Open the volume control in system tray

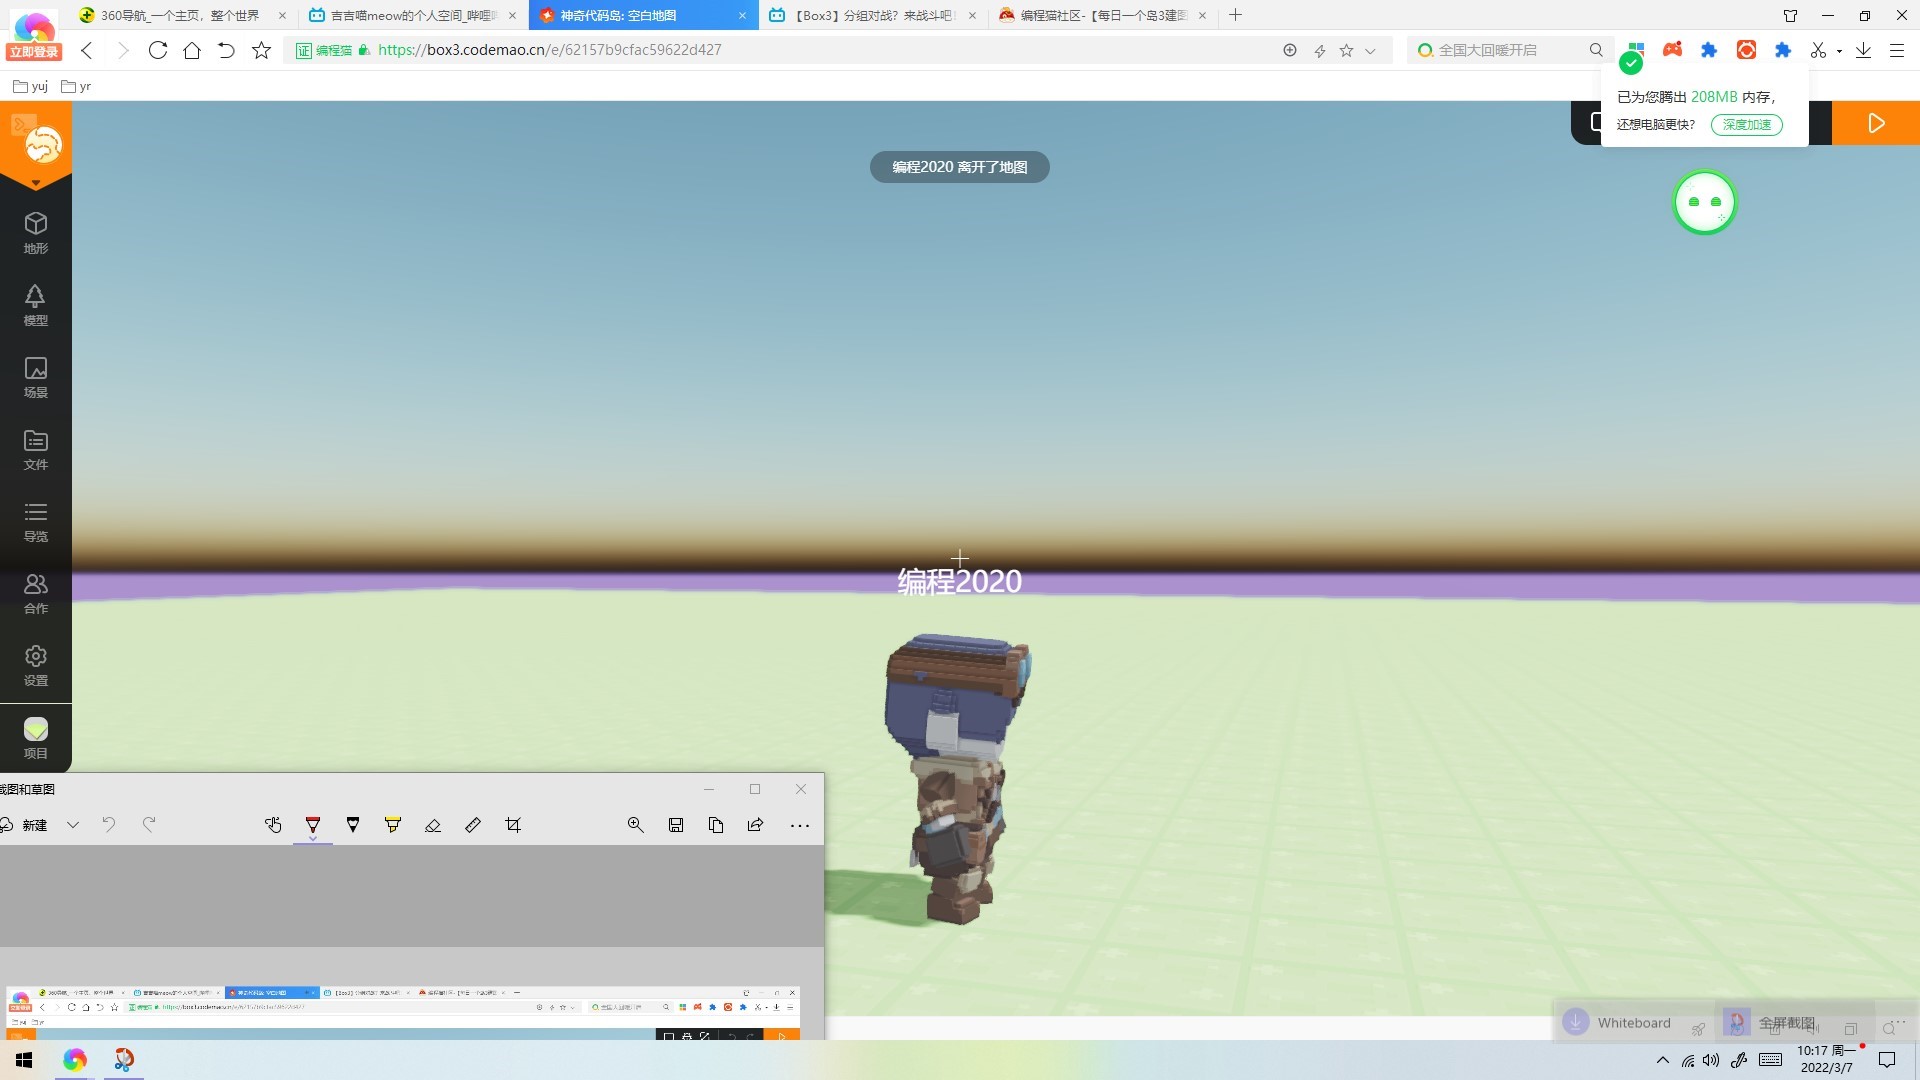[x=1711, y=1060]
